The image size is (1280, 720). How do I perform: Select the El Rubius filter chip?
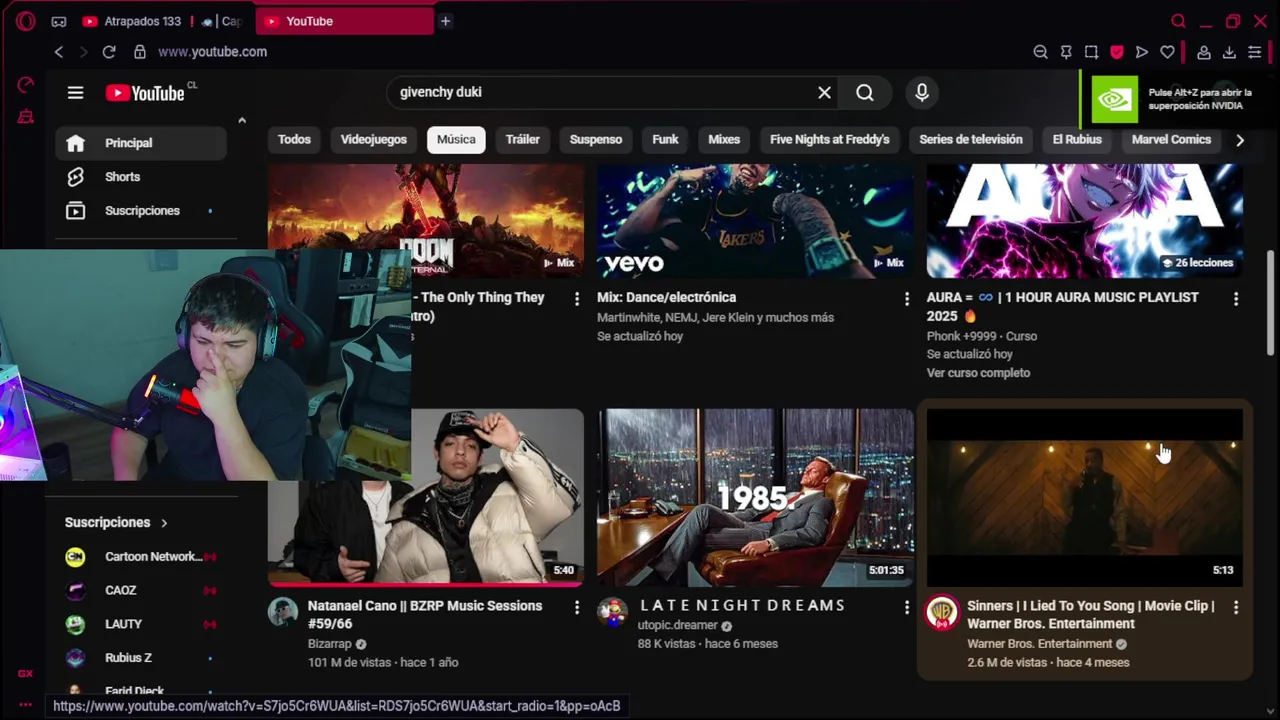pyautogui.click(x=1077, y=140)
